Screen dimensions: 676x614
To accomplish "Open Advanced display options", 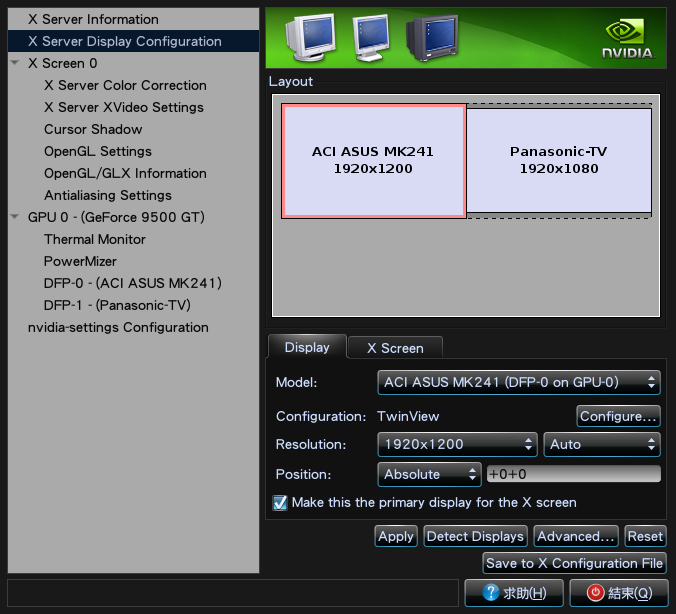I will tap(576, 536).
